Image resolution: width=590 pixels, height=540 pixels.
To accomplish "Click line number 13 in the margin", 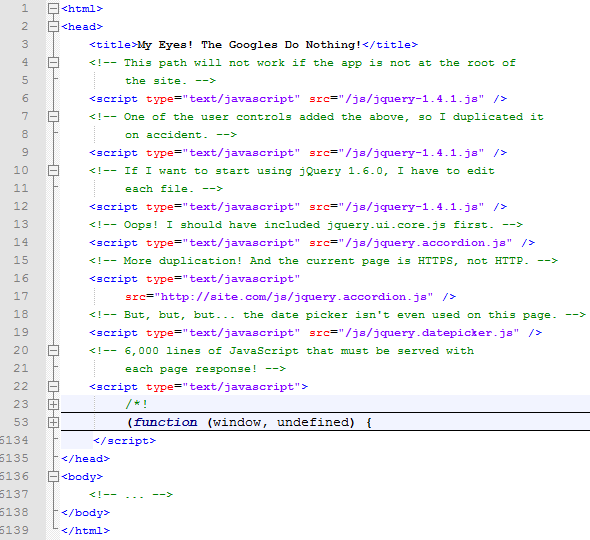I will [21, 224].
